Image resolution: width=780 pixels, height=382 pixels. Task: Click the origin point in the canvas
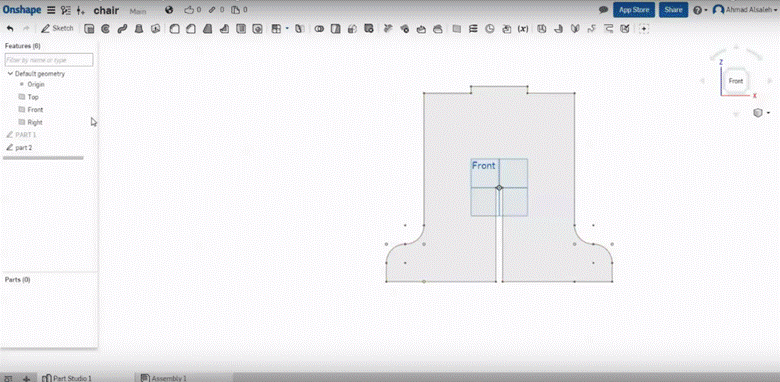point(499,188)
